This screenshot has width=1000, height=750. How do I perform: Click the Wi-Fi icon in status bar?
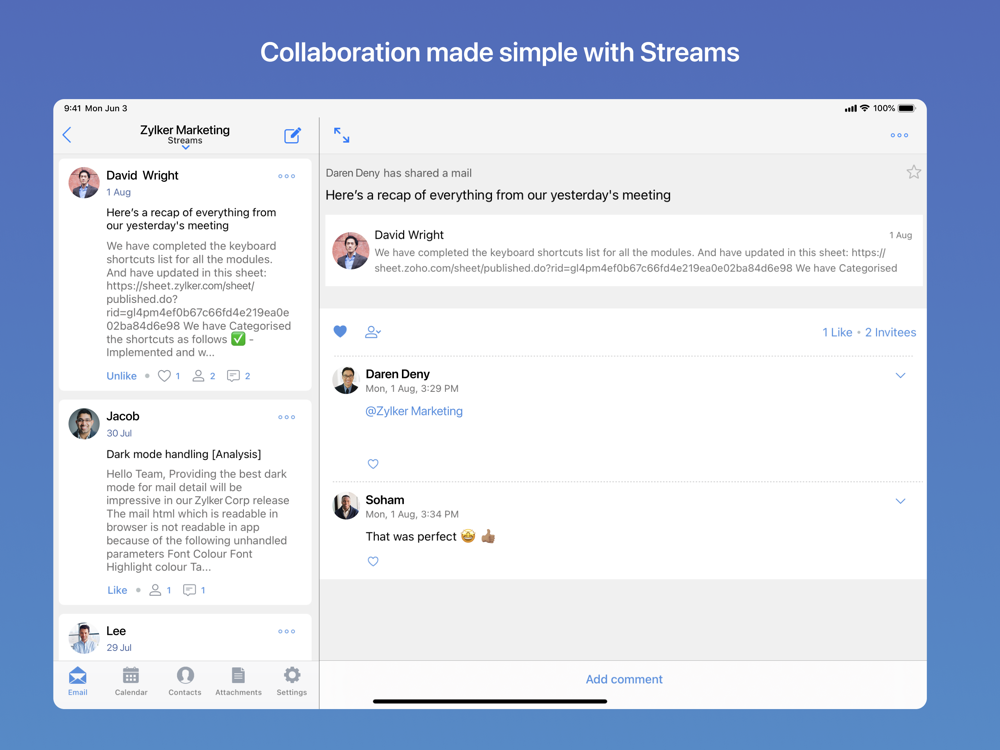[865, 108]
